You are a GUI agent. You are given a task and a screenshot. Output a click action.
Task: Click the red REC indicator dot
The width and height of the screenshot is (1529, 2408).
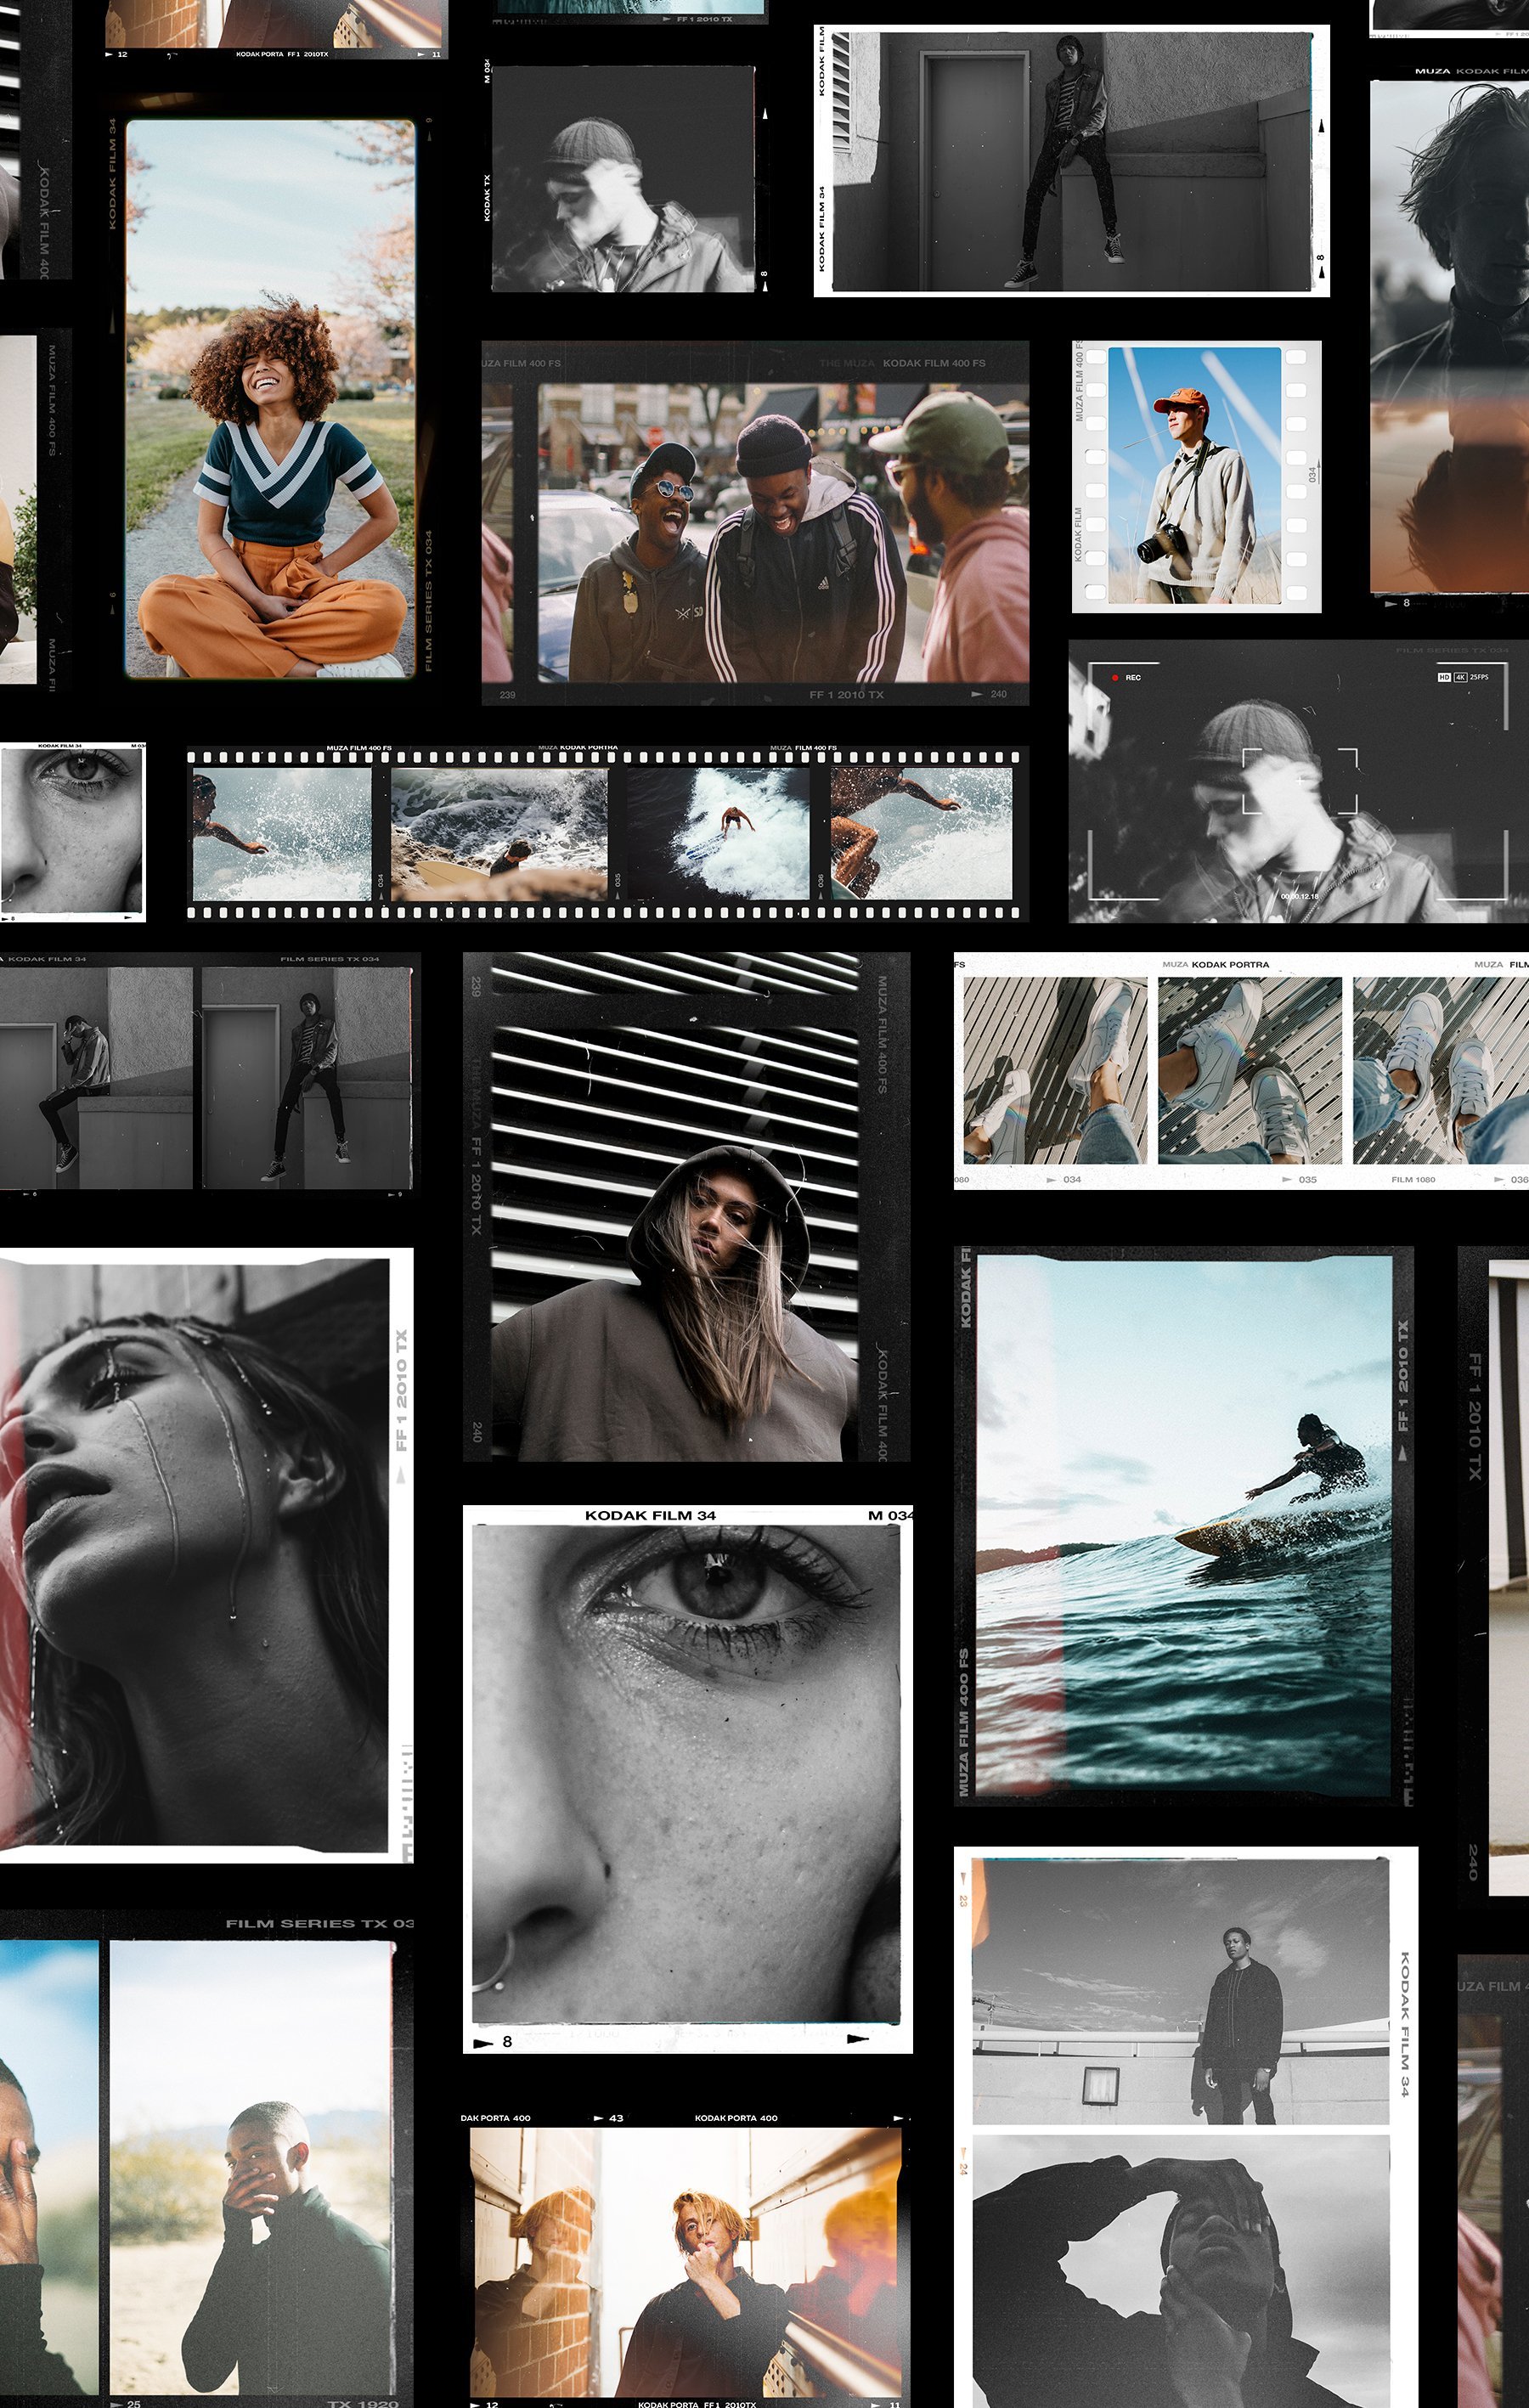click(1115, 678)
